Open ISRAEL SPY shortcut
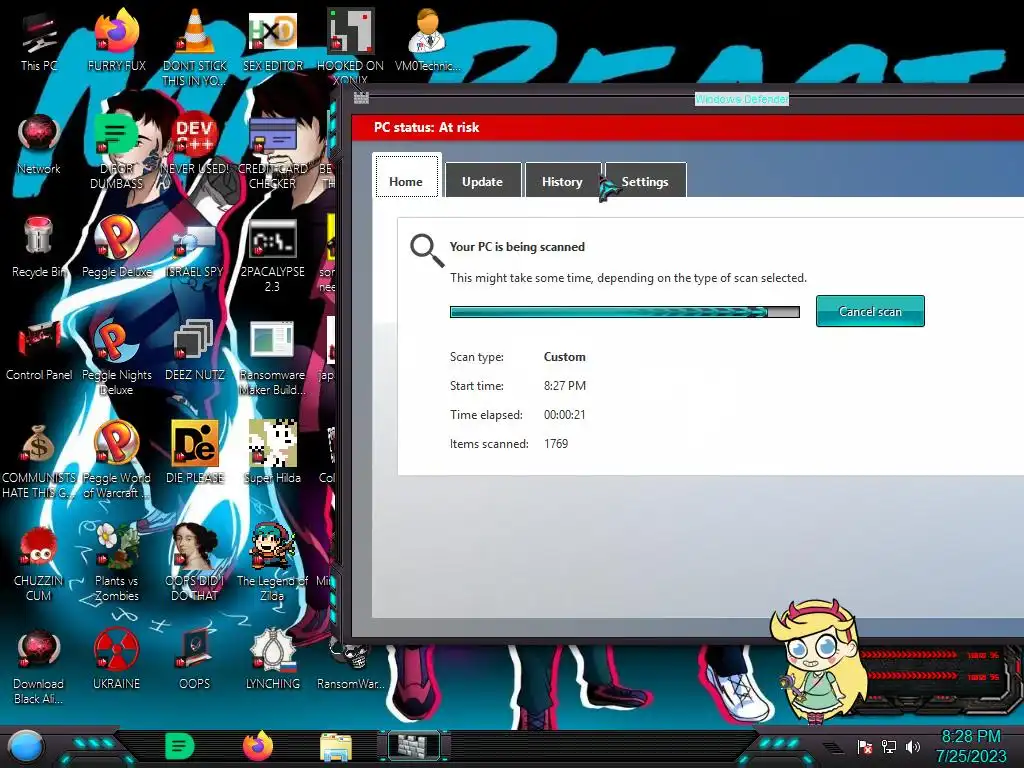 (195, 251)
